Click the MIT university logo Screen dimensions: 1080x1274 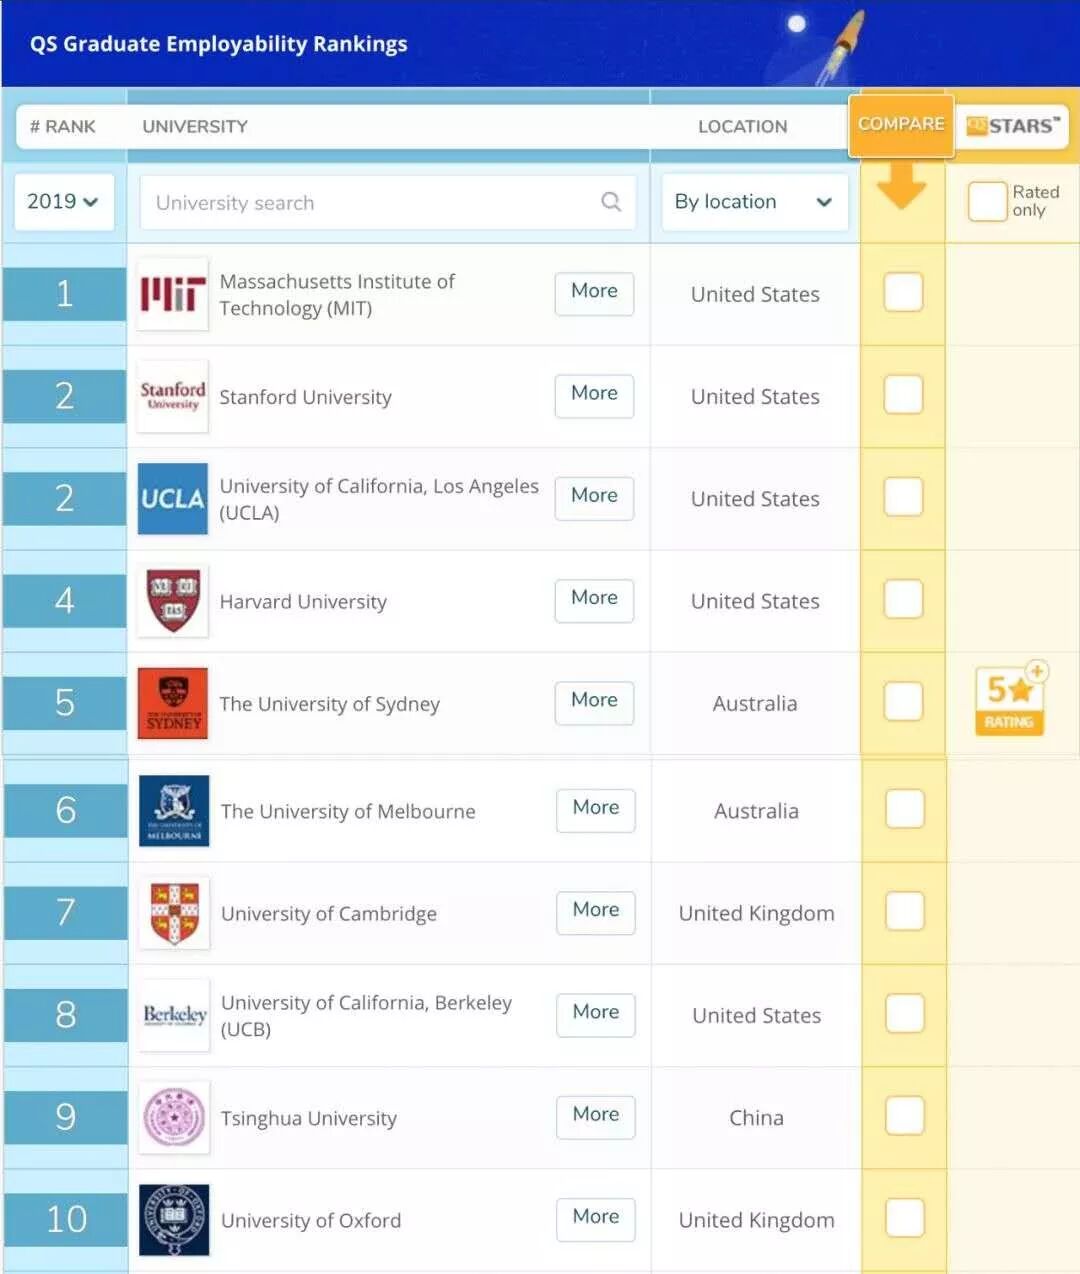(x=173, y=294)
